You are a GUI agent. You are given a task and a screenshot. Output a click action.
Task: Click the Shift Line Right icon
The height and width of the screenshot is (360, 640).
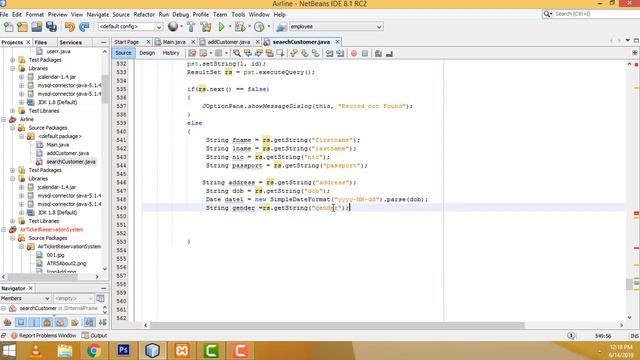coord(340,53)
